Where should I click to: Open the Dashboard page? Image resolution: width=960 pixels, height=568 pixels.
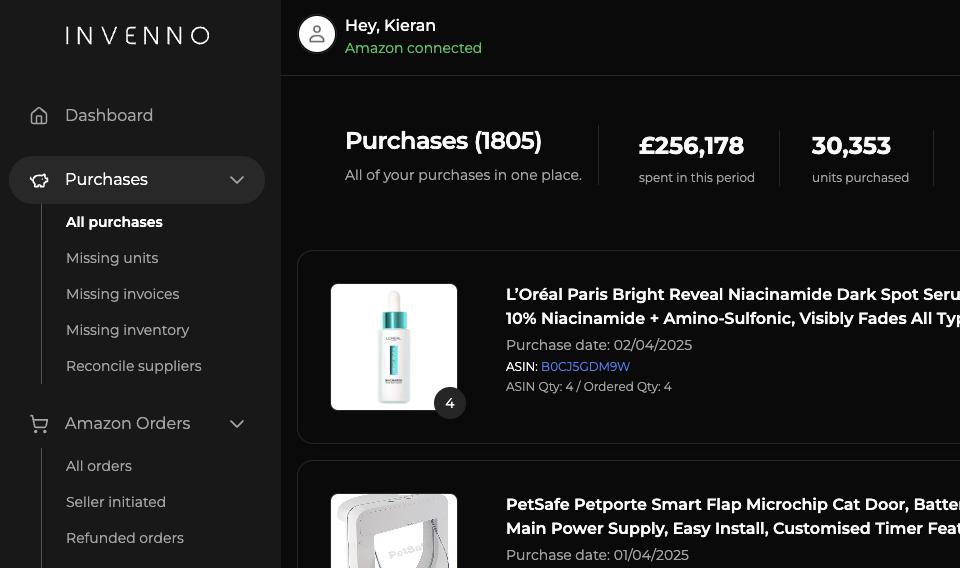[x=109, y=116]
